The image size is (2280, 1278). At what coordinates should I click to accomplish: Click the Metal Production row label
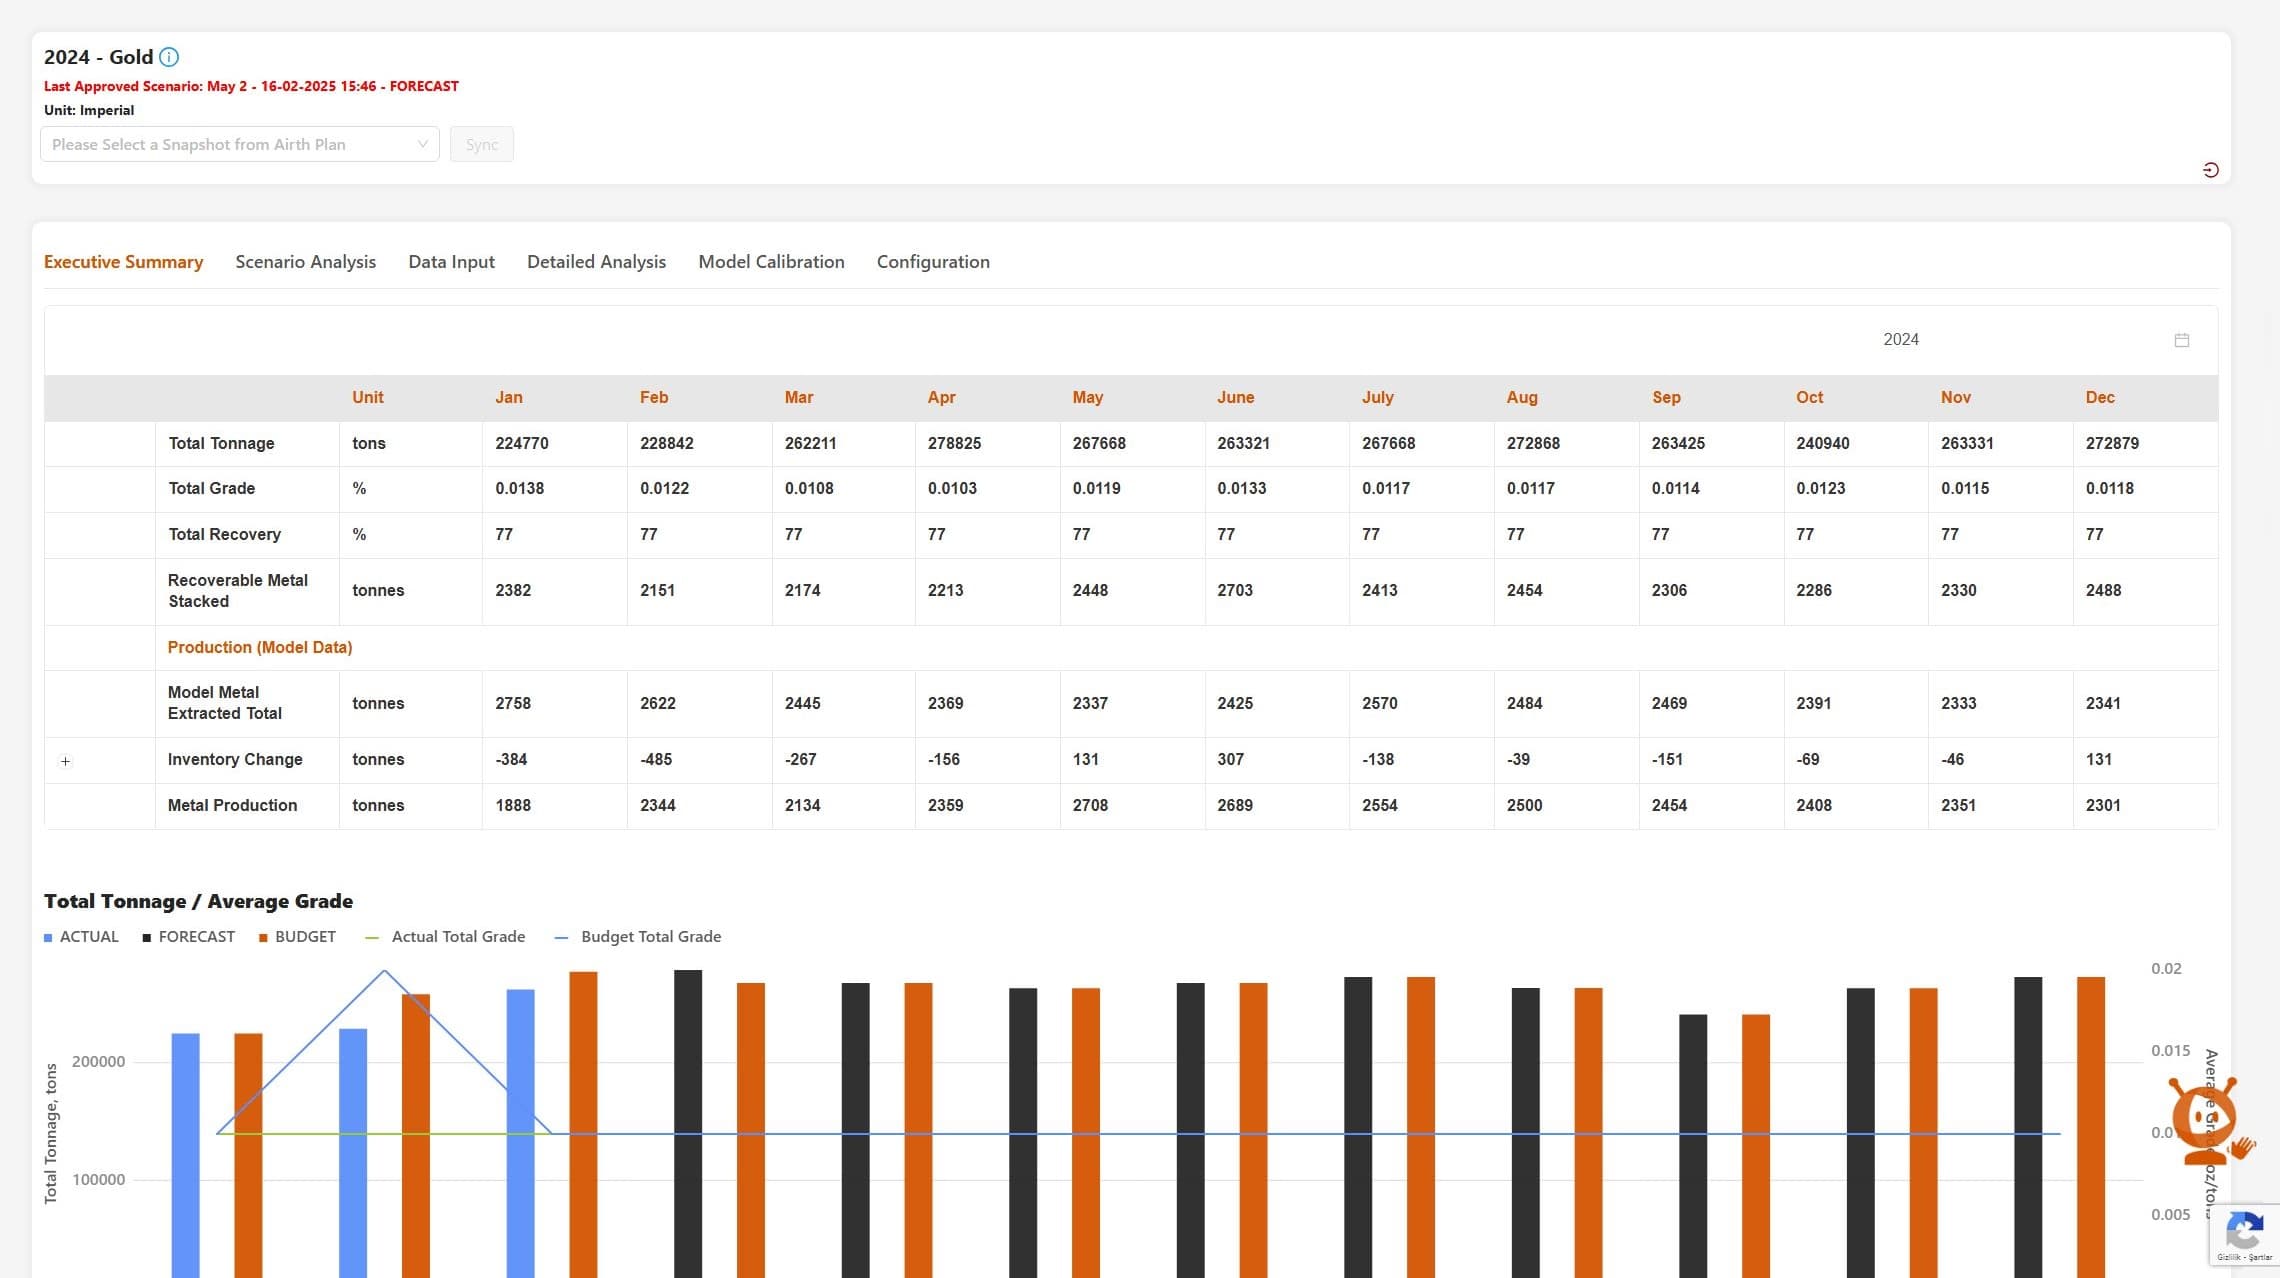[233, 806]
